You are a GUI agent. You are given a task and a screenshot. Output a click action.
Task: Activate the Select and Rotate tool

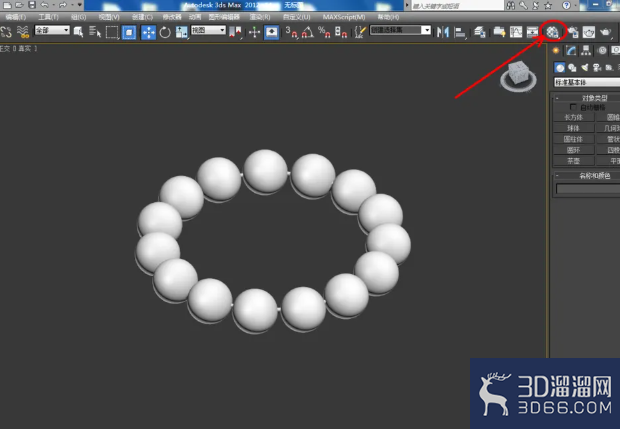pyautogui.click(x=165, y=32)
